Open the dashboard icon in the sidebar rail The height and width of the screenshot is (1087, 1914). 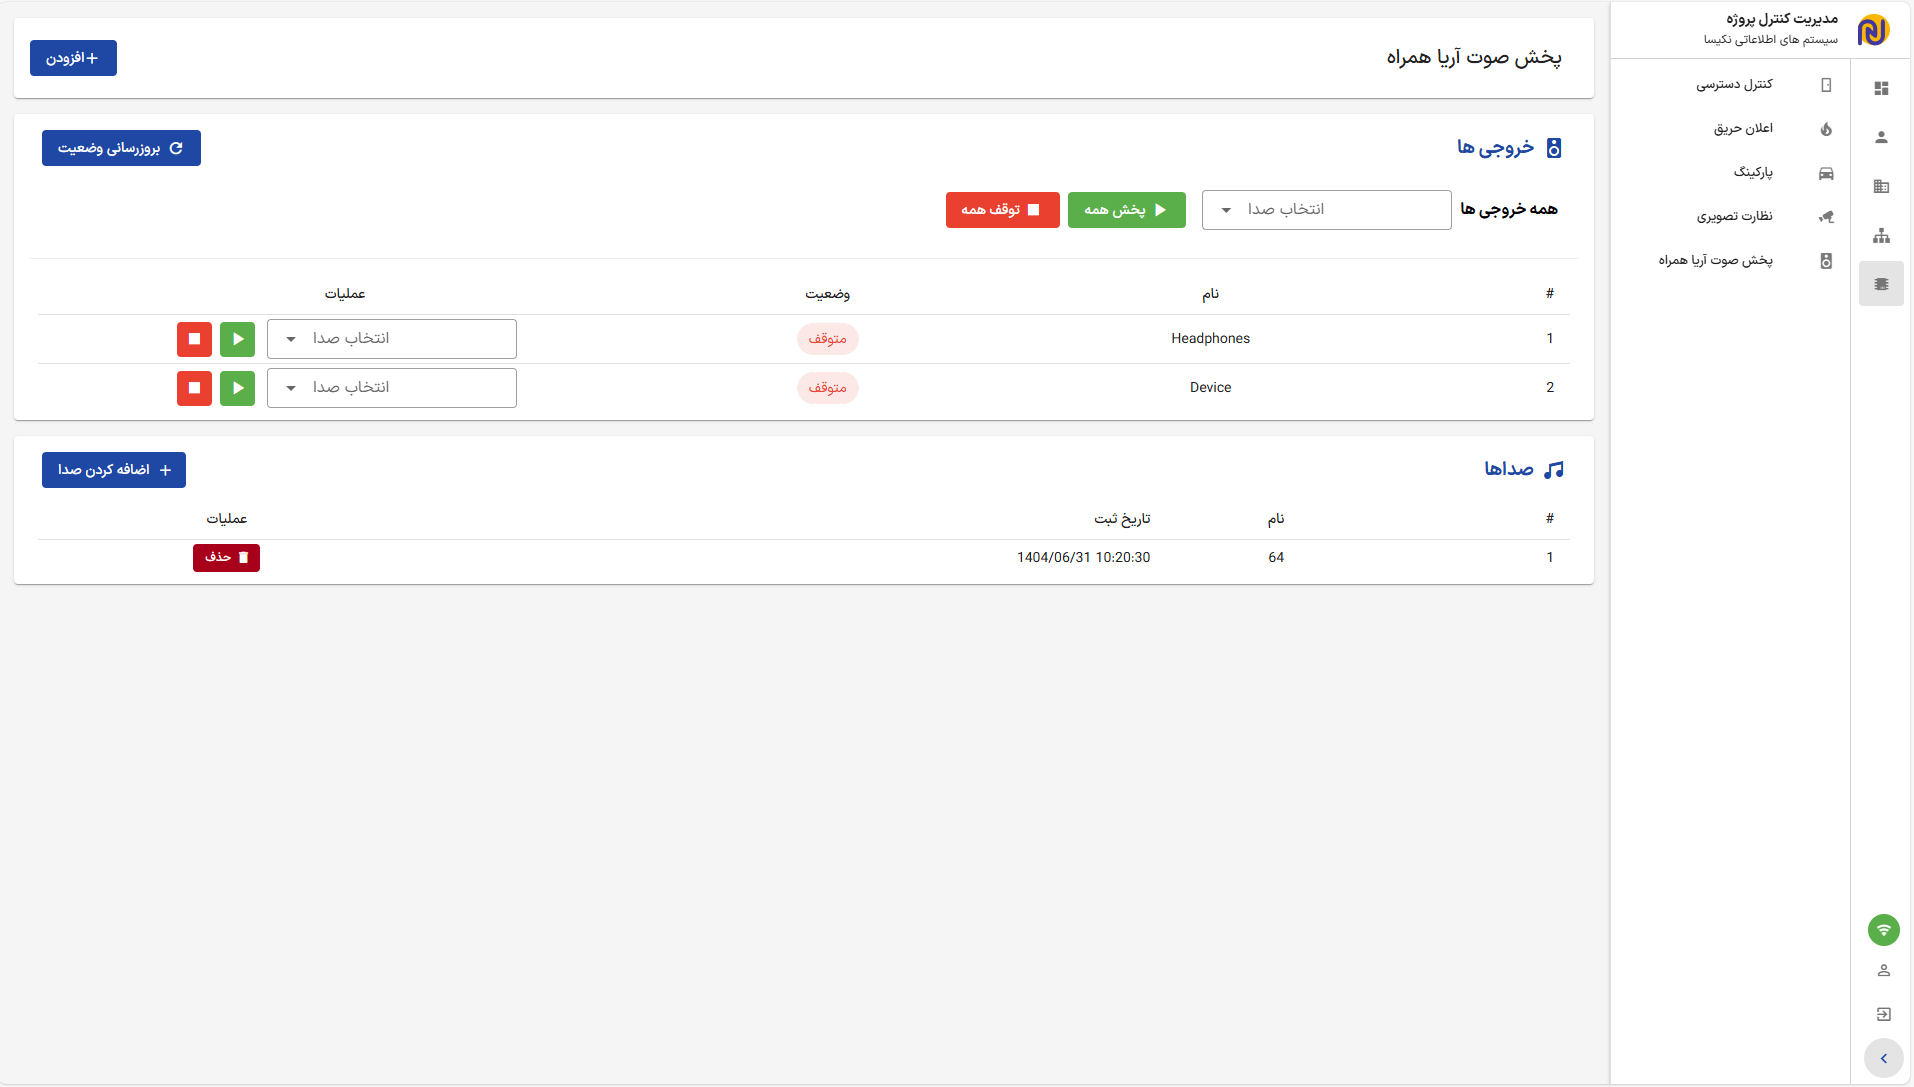[1881, 88]
